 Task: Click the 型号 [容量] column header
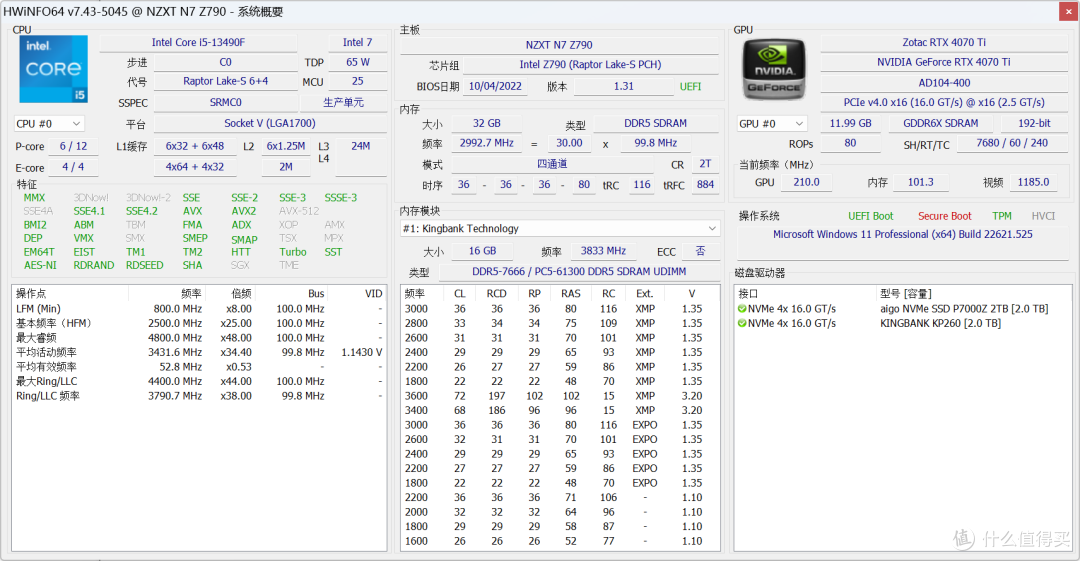(x=905, y=294)
